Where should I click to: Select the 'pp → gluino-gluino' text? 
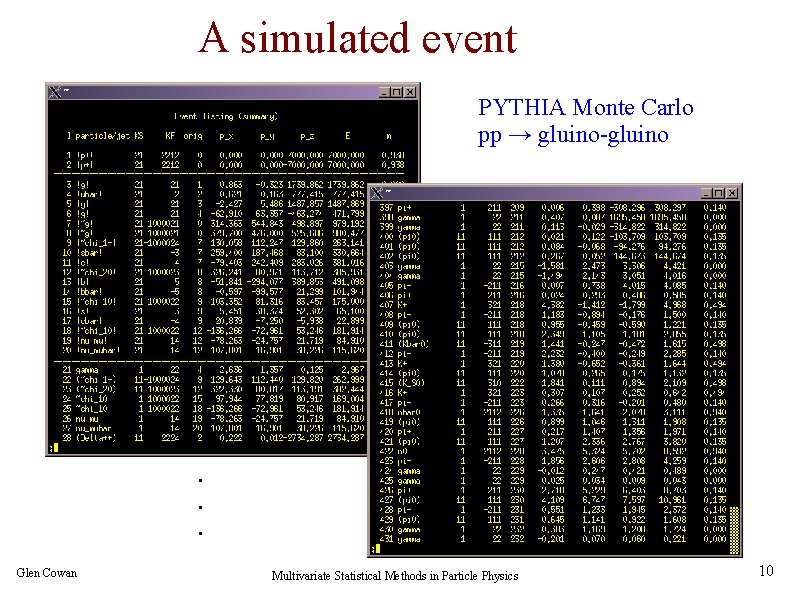573,135
